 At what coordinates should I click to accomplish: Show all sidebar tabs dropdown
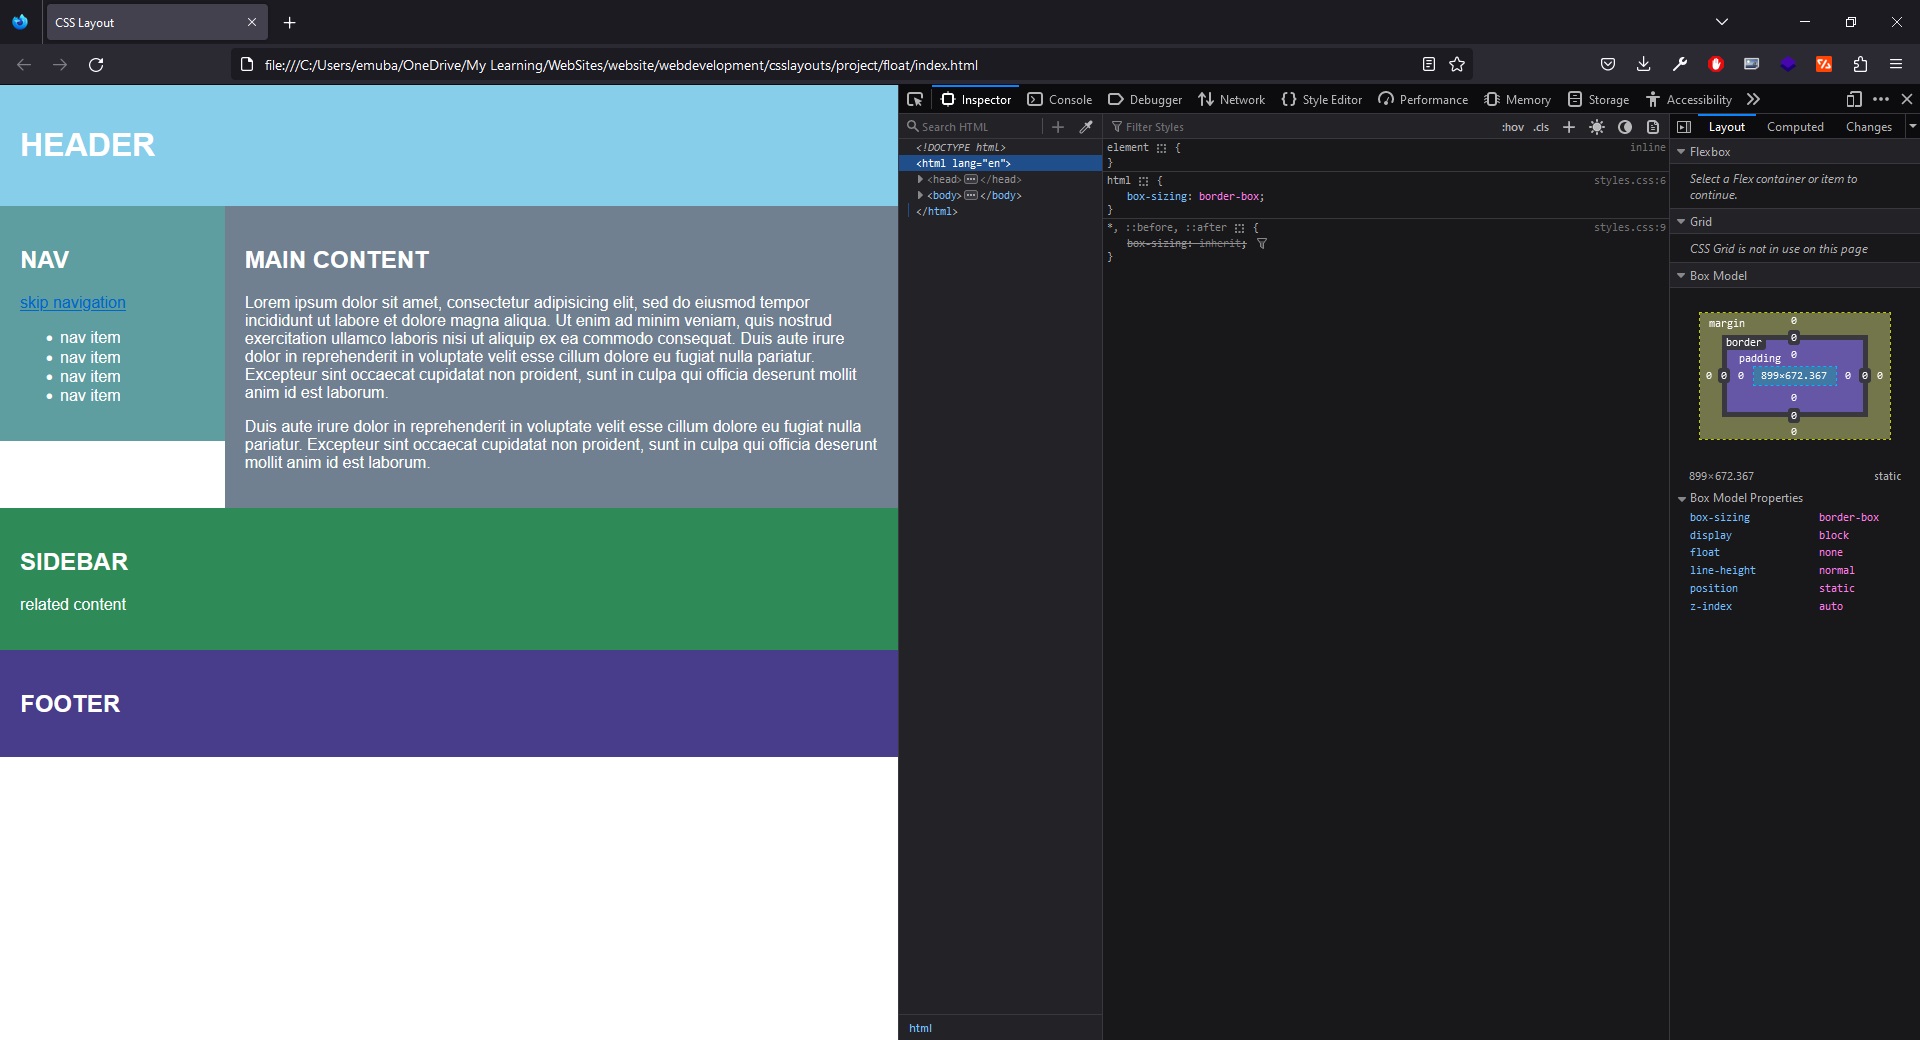[x=1912, y=127]
